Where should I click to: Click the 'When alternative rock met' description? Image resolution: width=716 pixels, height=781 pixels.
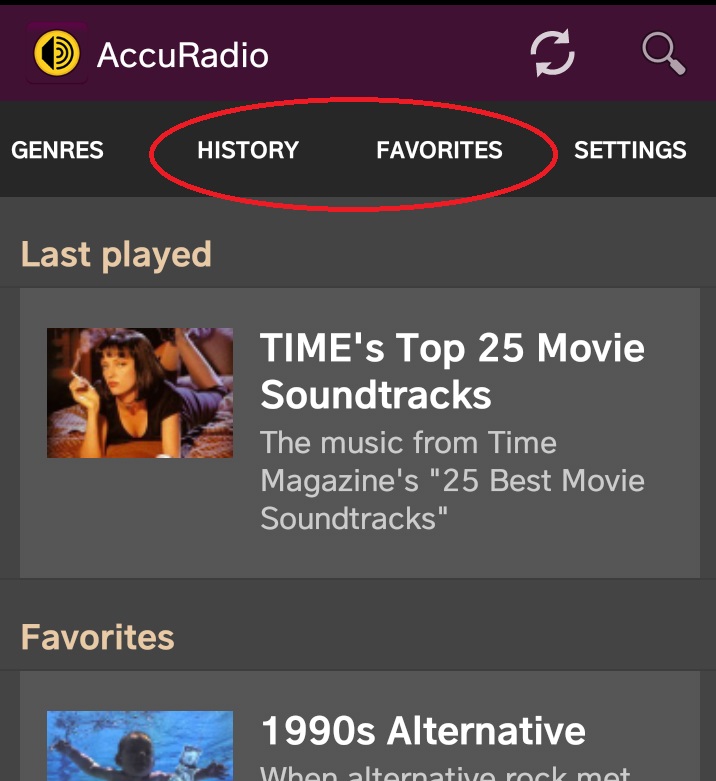tap(445, 772)
